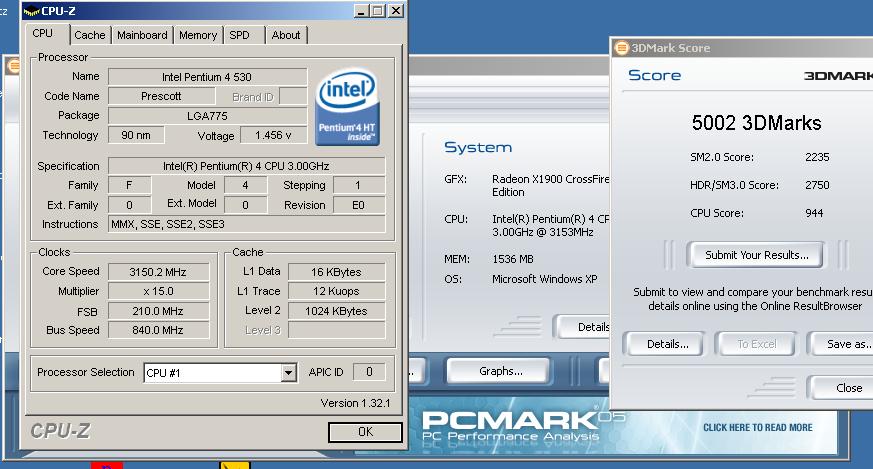Click the CPU-Z title bar icon

(32, 11)
